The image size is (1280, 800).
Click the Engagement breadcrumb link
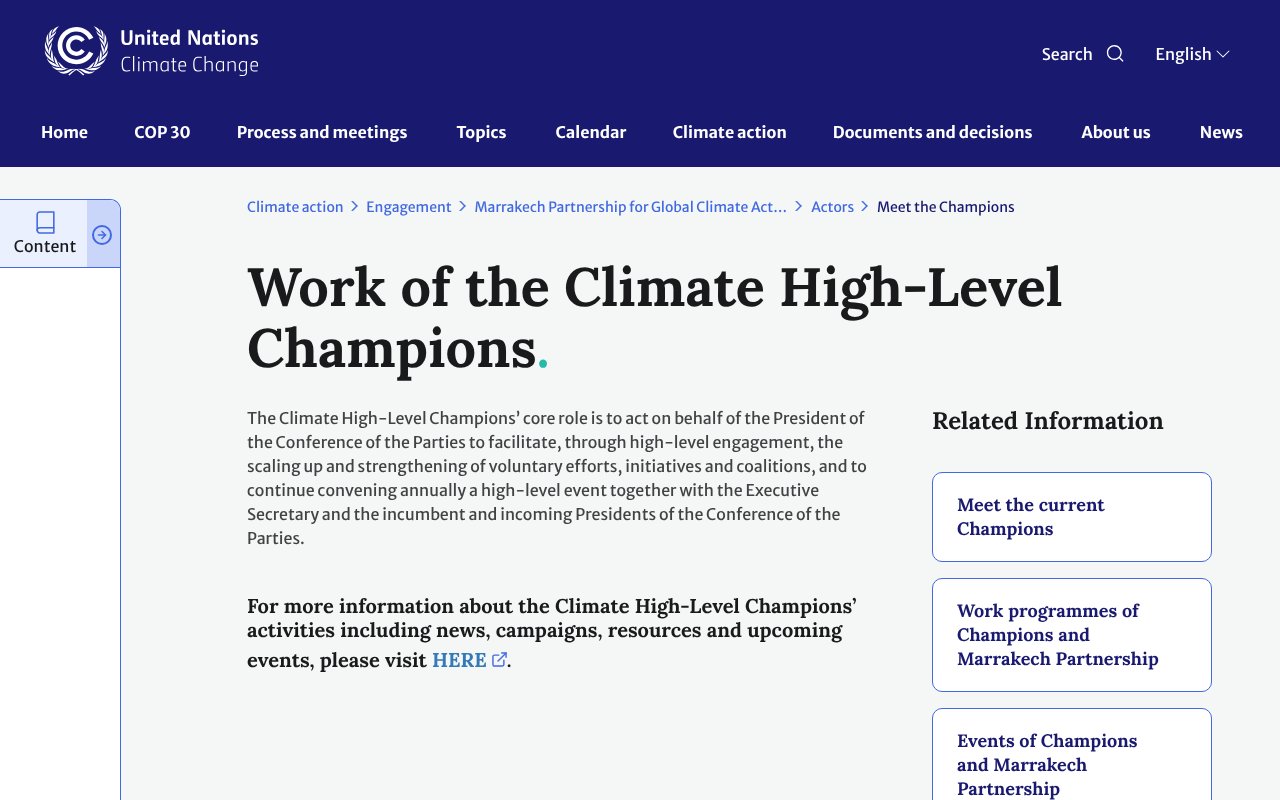click(409, 207)
